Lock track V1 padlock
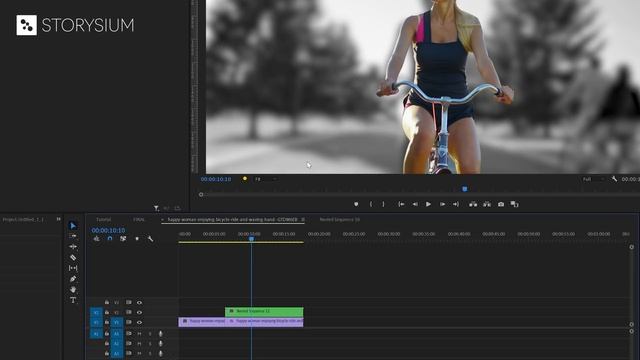The image size is (640, 360). point(107,322)
